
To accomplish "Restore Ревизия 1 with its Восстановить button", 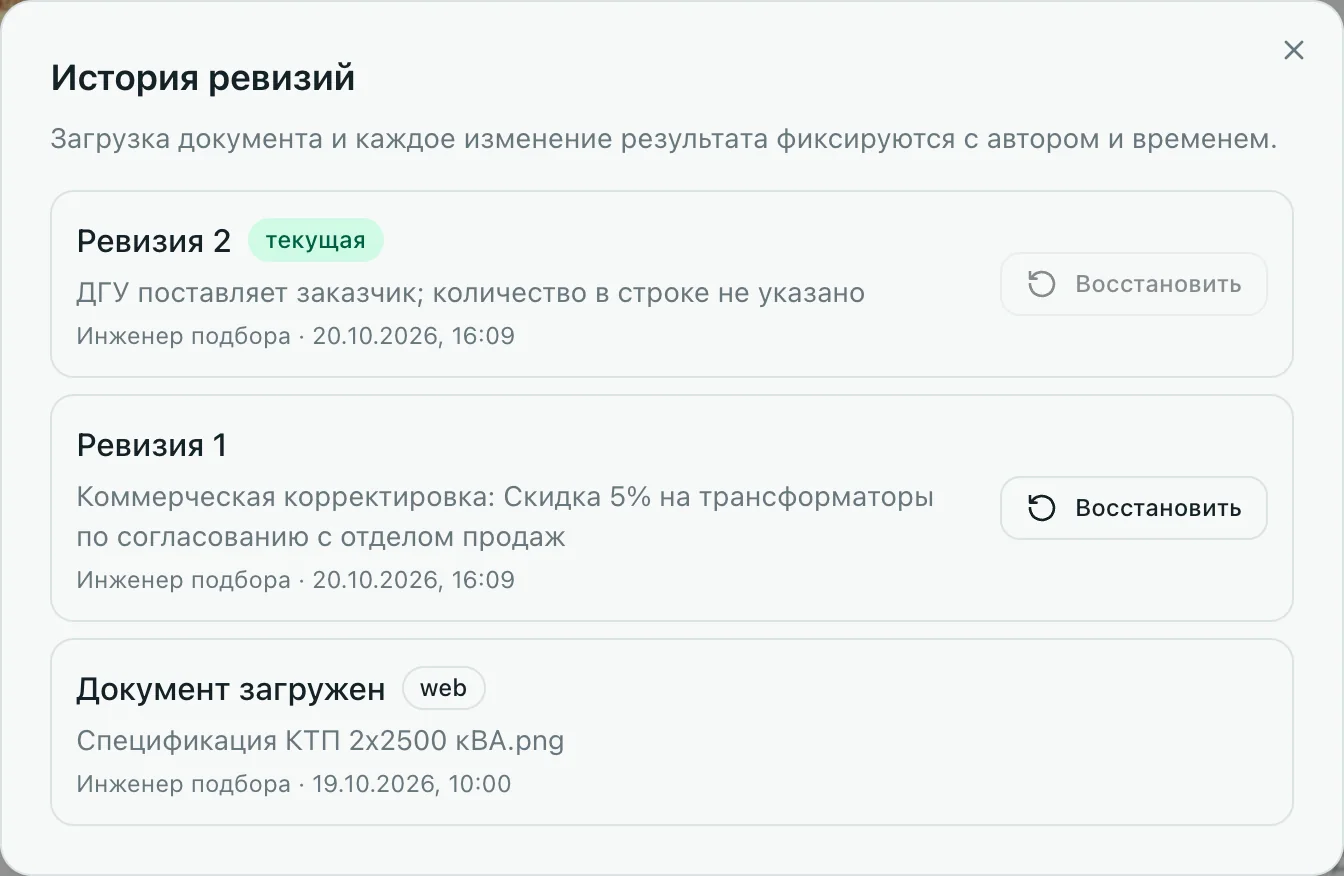I will pos(1134,508).
